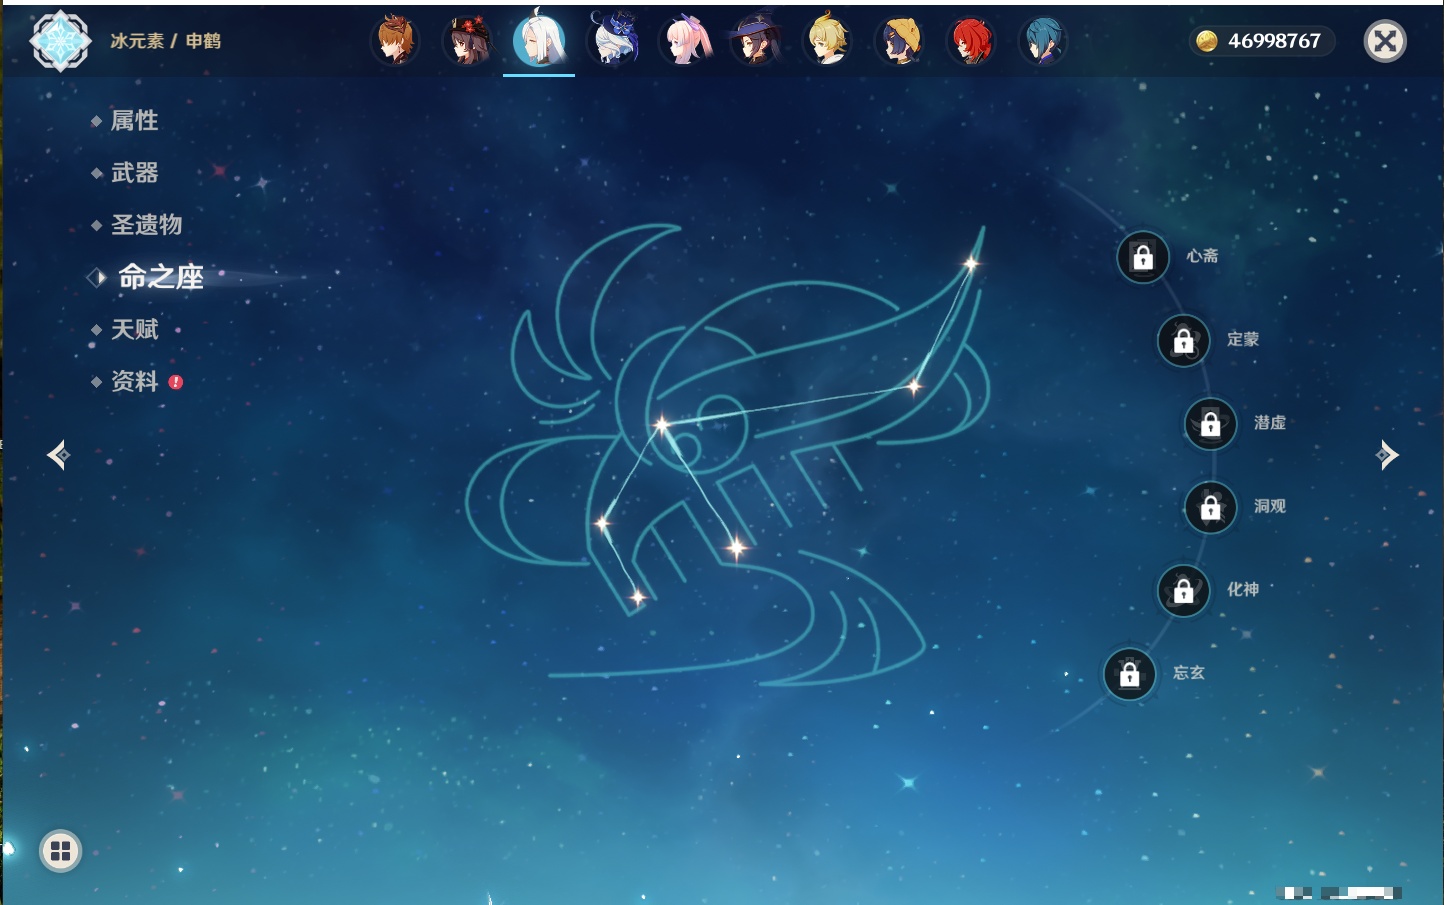Click the 心斋 constellation label
The image size is (1444, 905).
pyautogui.click(x=1202, y=256)
